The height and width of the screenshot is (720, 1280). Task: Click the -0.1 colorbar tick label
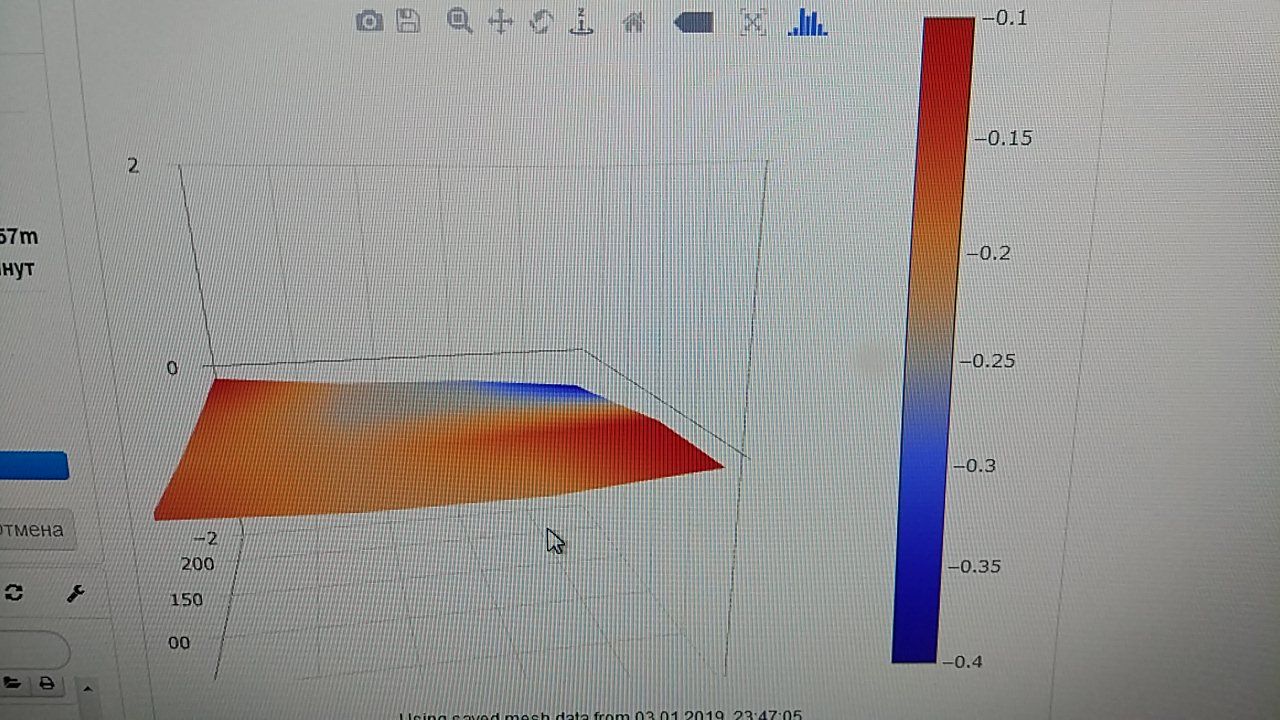(1005, 18)
